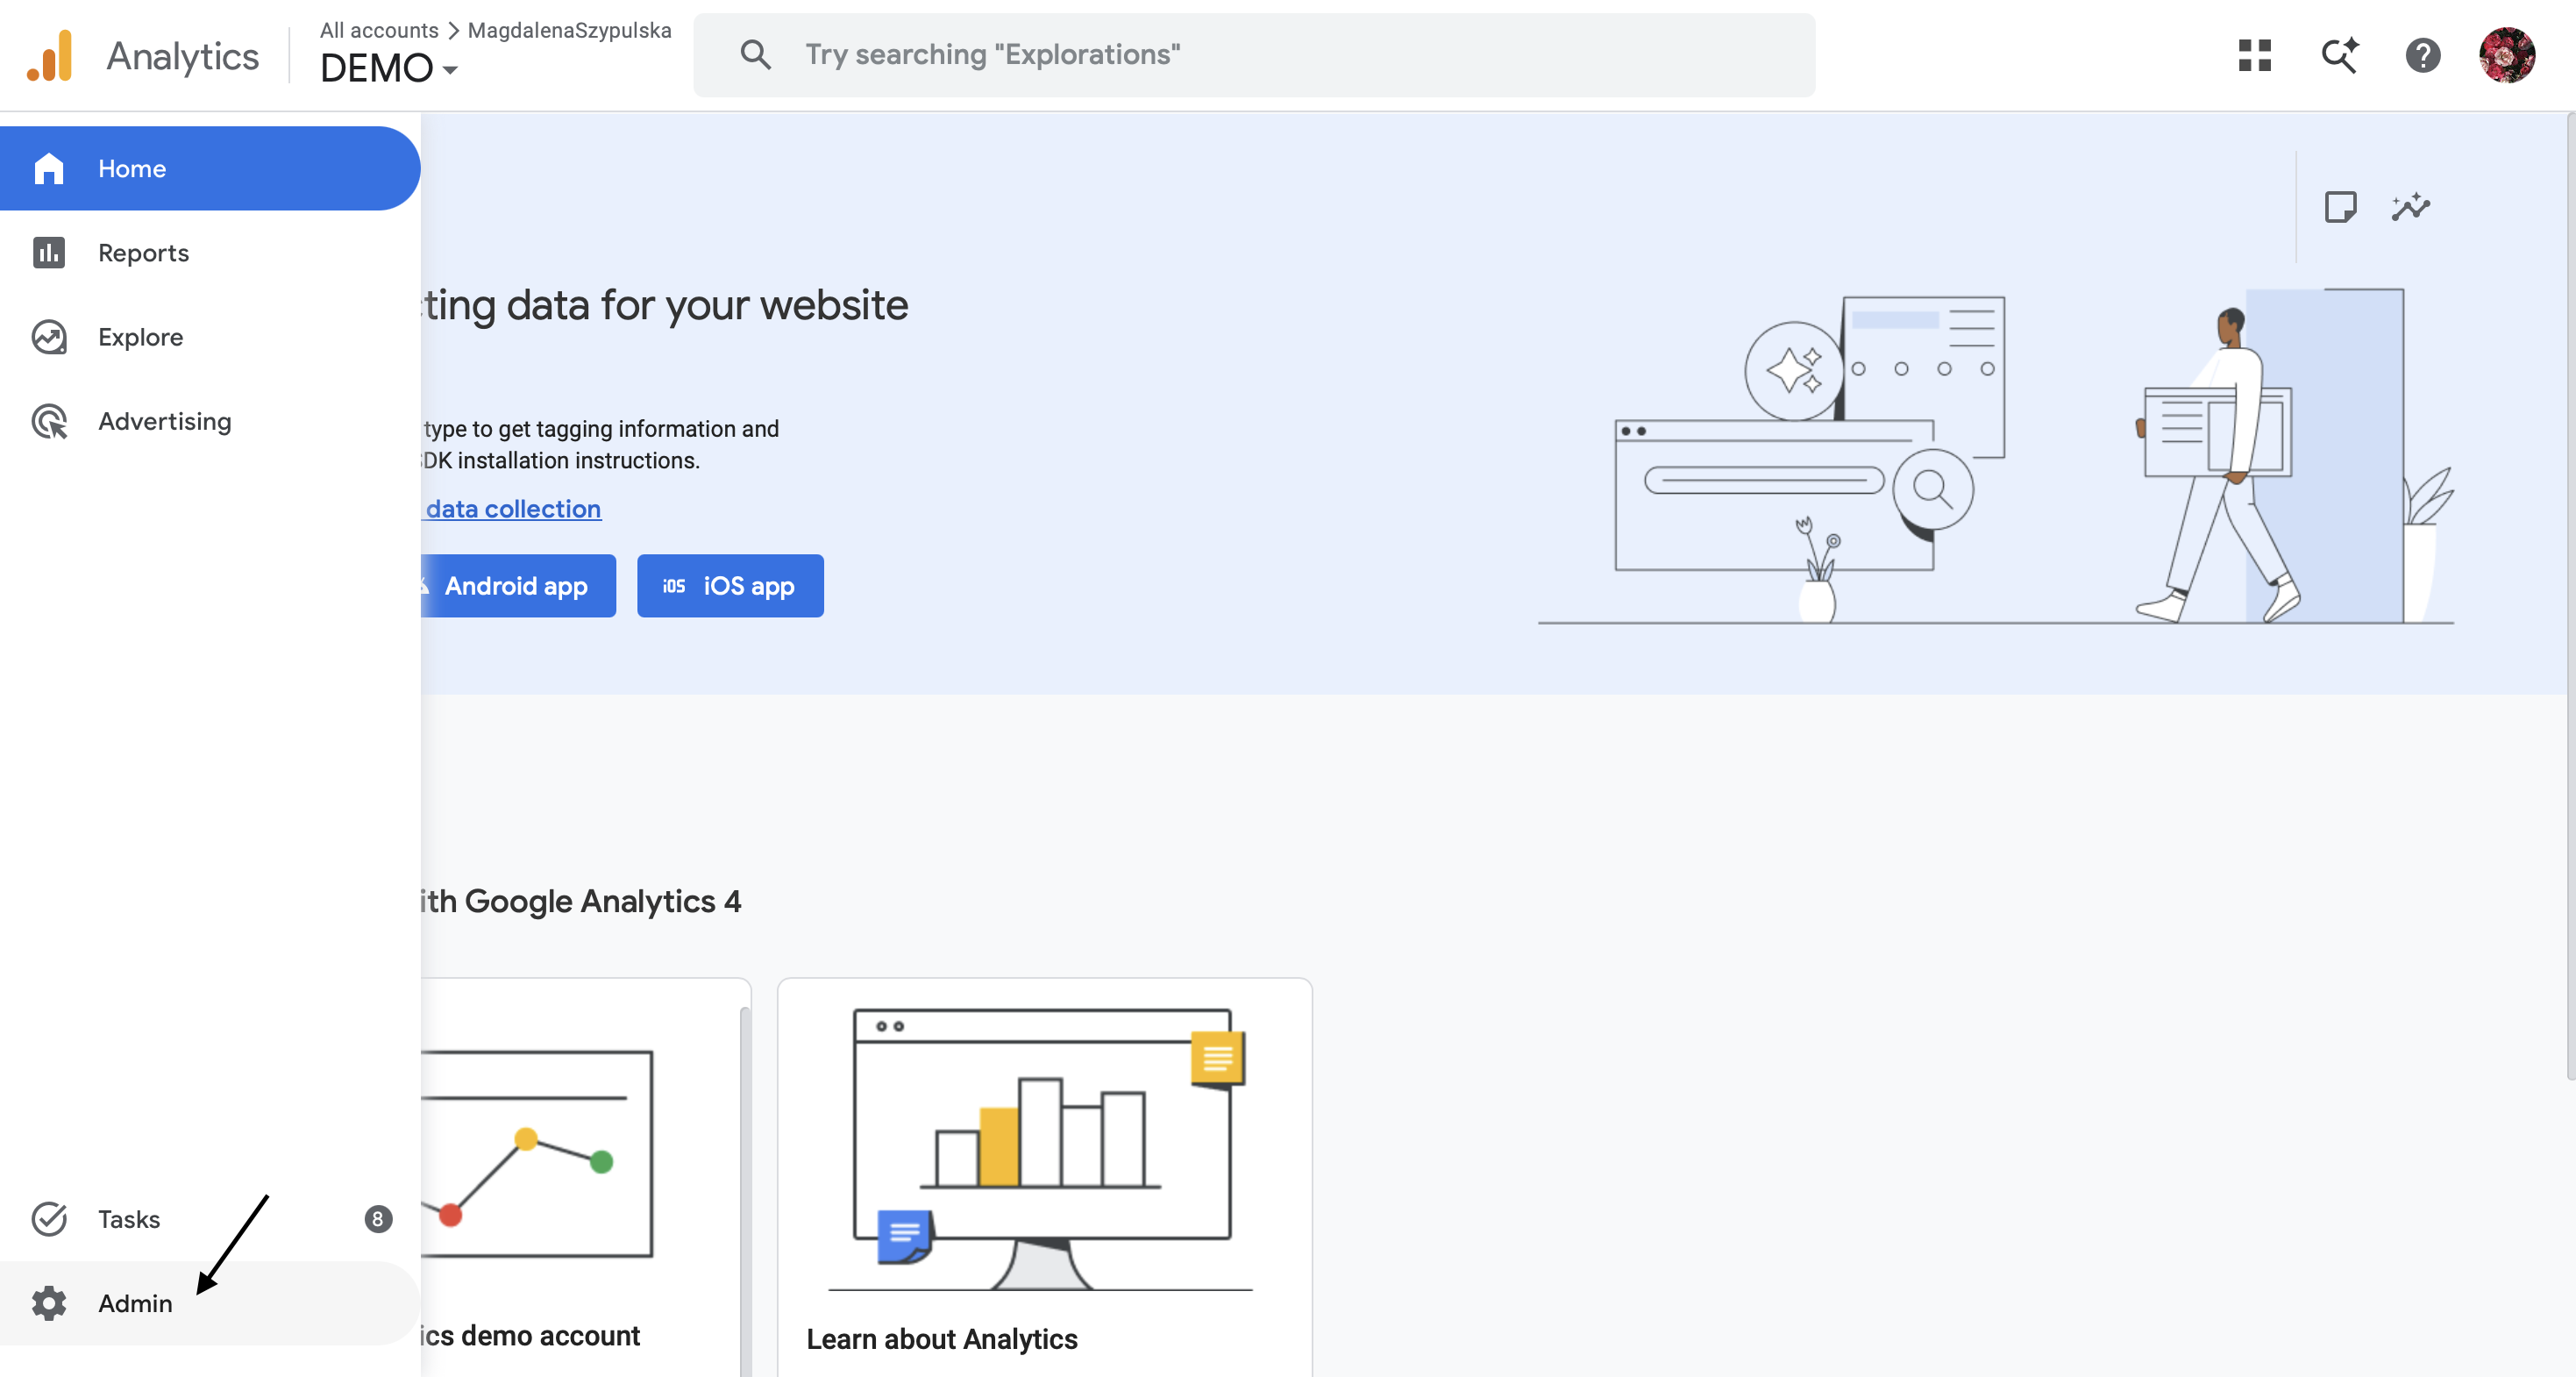Image resolution: width=2576 pixels, height=1377 pixels.
Task: Click the Admin gear icon
Action: (49, 1302)
